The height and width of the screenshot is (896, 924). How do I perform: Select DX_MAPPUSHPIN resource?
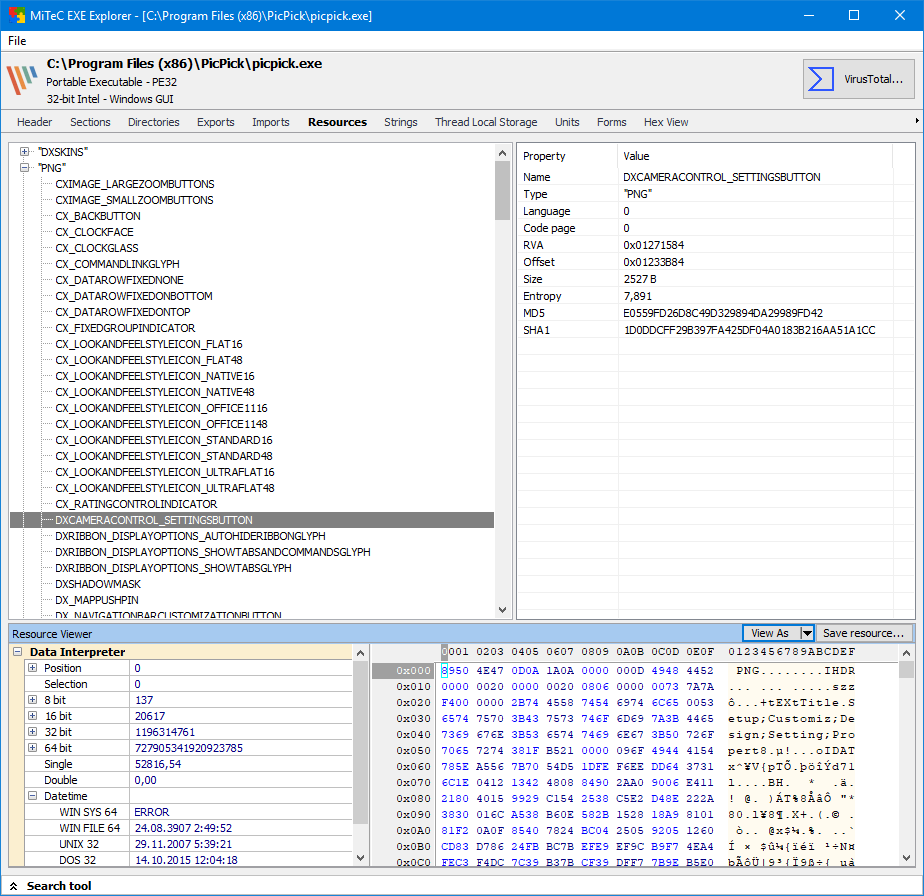[97, 599]
